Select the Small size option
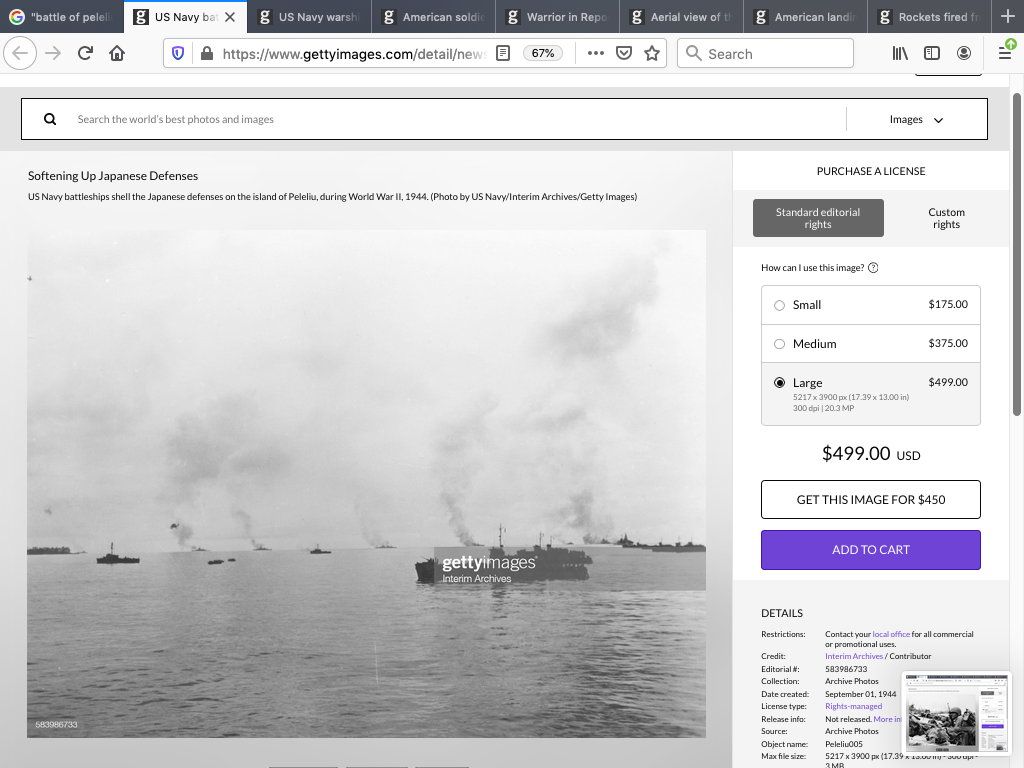 (x=780, y=305)
